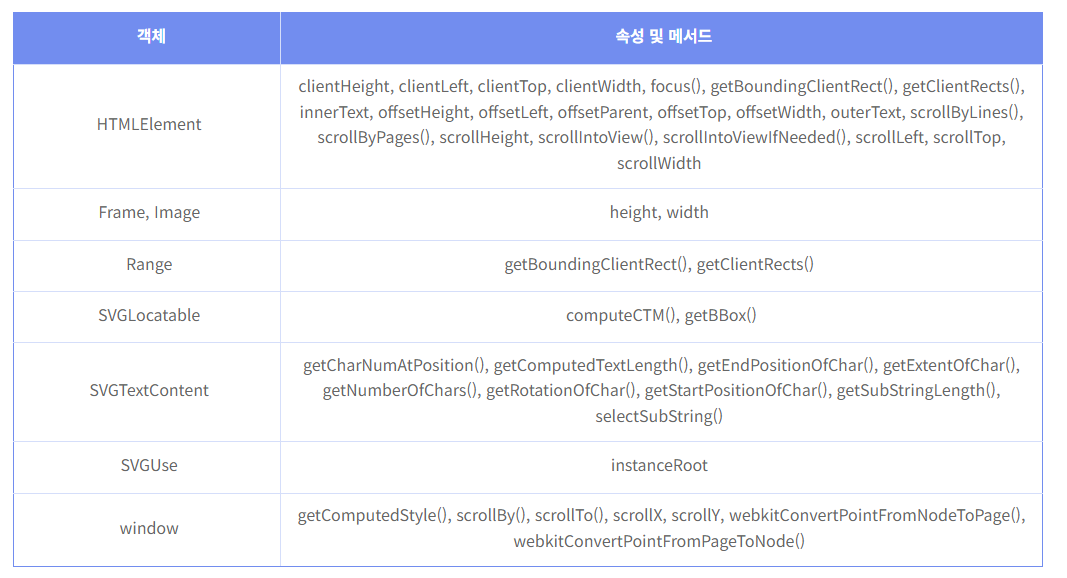Click 'selectSubString()' text
This screenshot has height=578, width=1067.
click(x=659, y=416)
